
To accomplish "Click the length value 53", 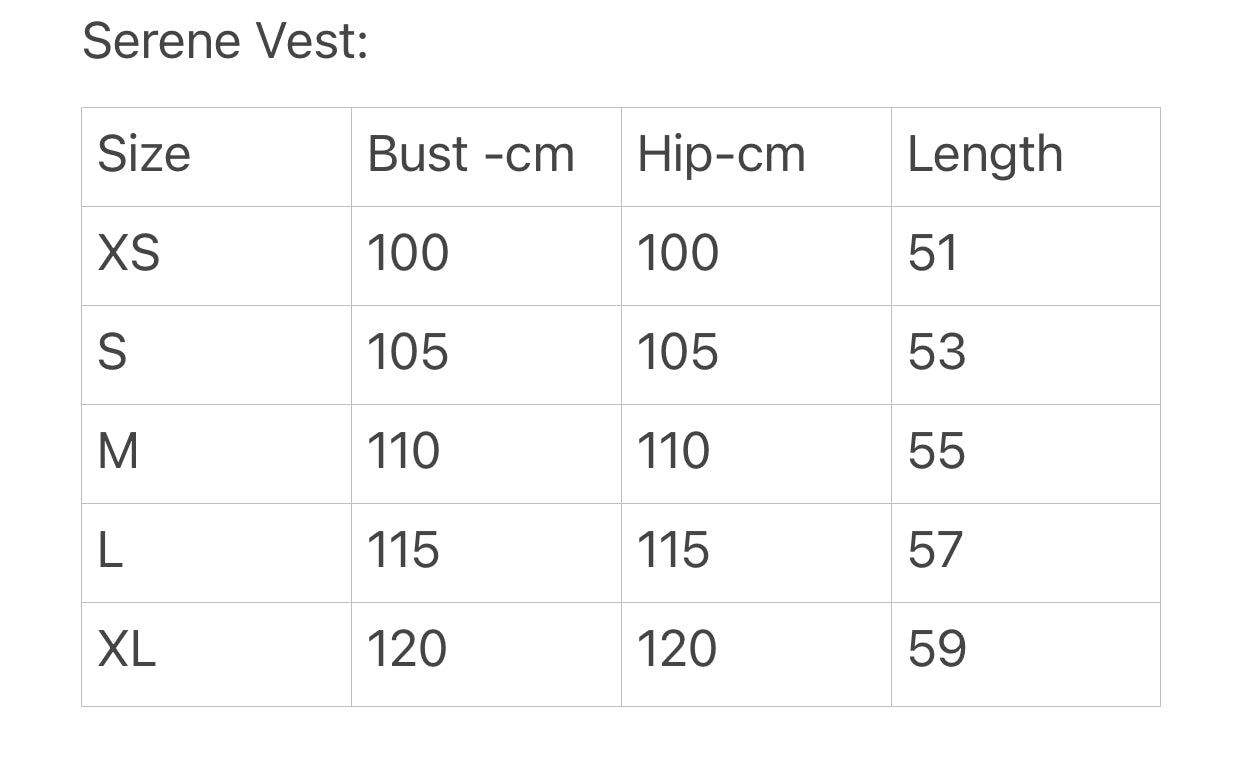I will 937,352.
